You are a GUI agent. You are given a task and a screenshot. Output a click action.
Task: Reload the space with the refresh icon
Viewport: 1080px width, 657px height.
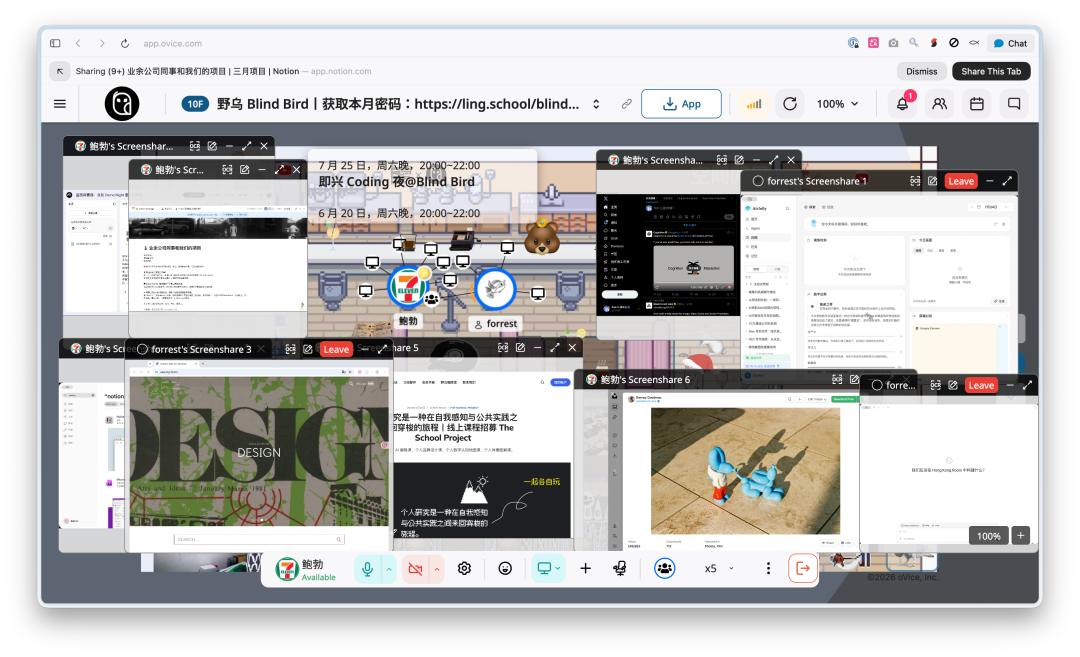tap(790, 104)
